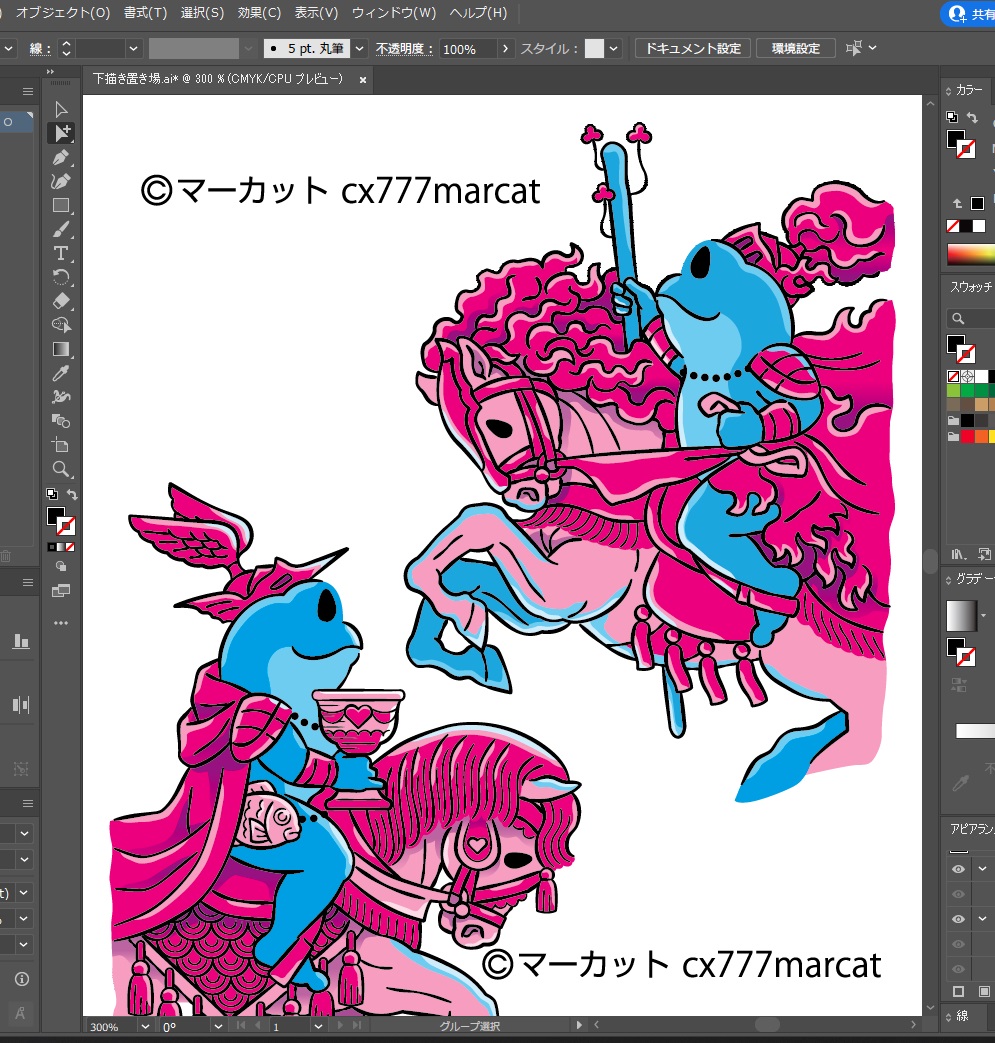Viewport: 995px width, 1043px height.
Task: Open the 効果(C) menu
Action: click(x=259, y=13)
